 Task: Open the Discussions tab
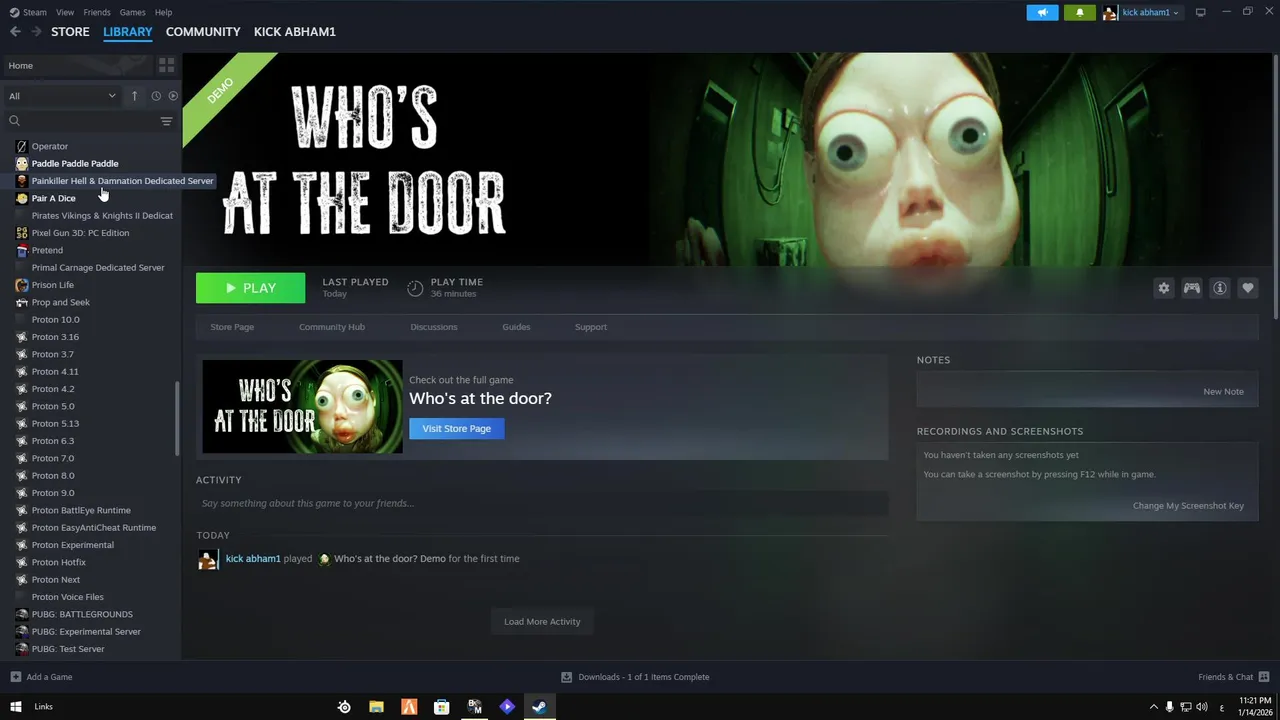434,327
